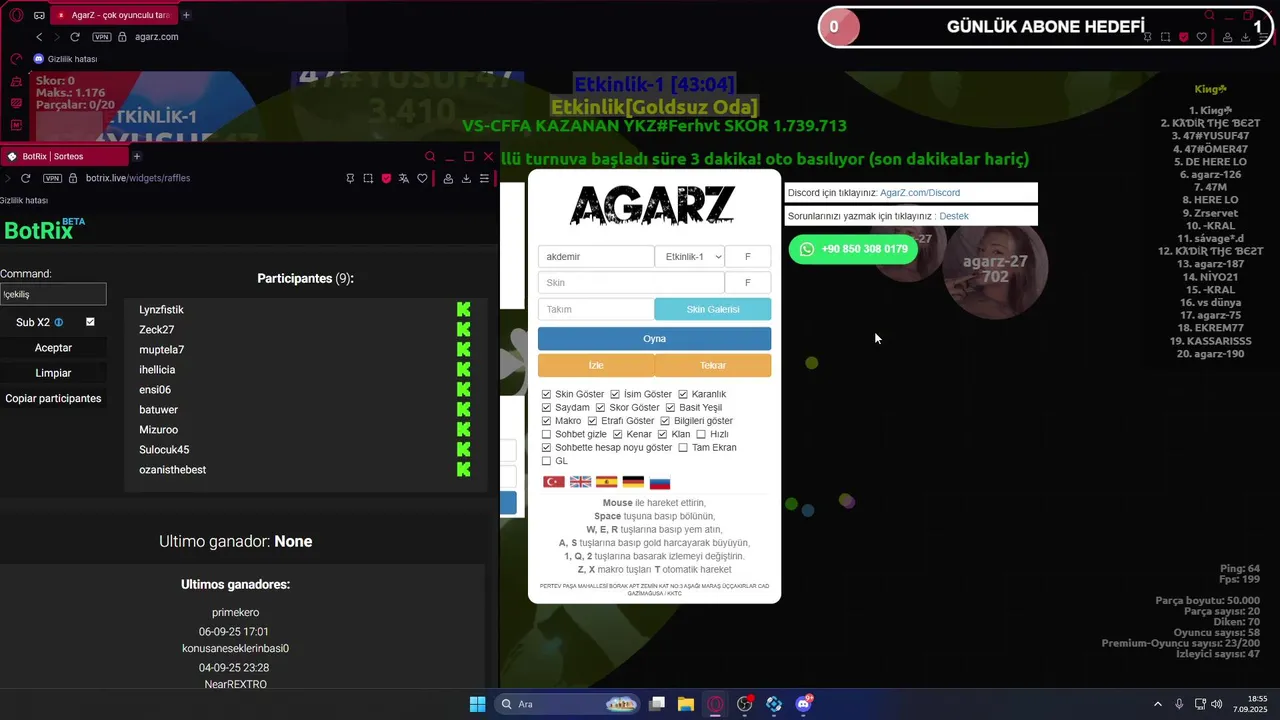Click the Limpiar button
This screenshot has height=720, width=1280.
click(53, 373)
